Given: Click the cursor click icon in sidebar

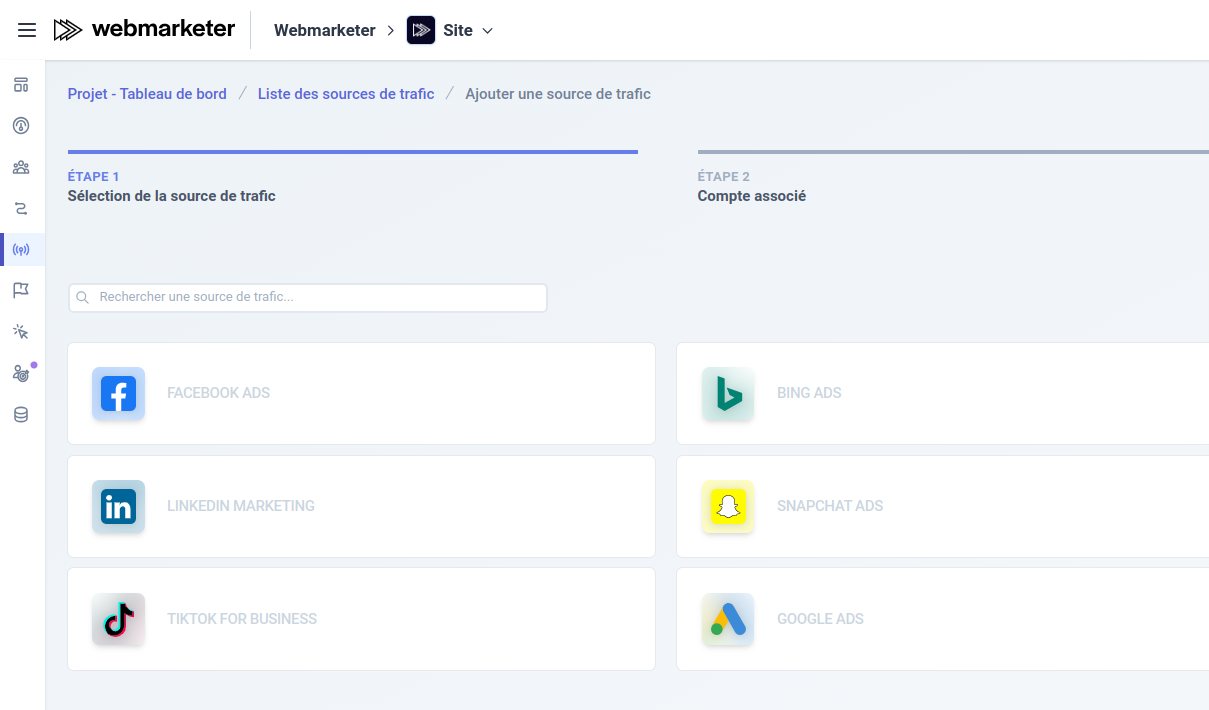Looking at the screenshot, I should (21, 331).
